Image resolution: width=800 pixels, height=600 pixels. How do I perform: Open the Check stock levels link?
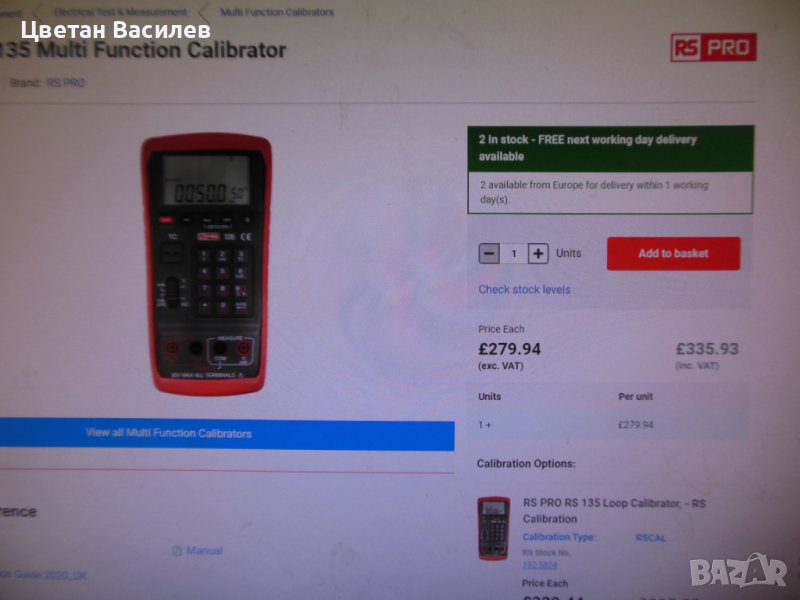(x=524, y=289)
